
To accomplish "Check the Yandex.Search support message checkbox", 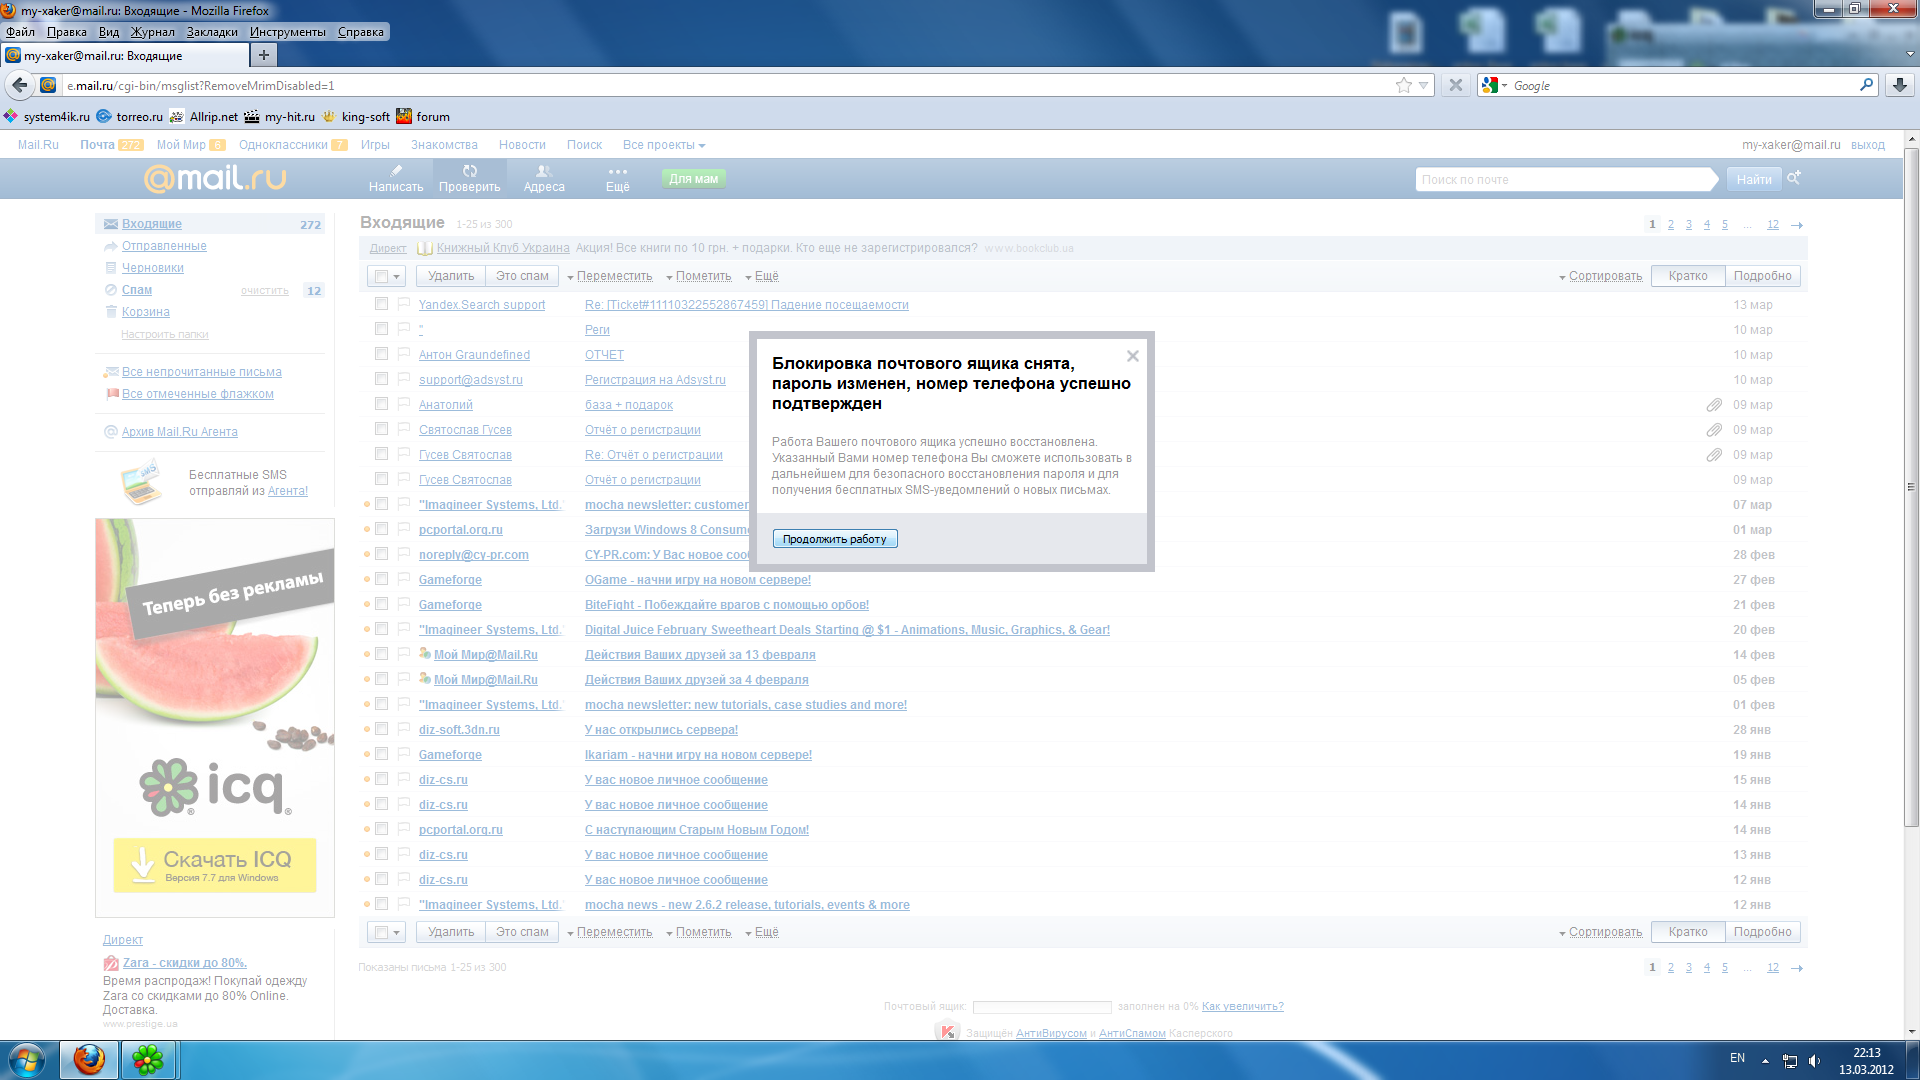I will 381,304.
